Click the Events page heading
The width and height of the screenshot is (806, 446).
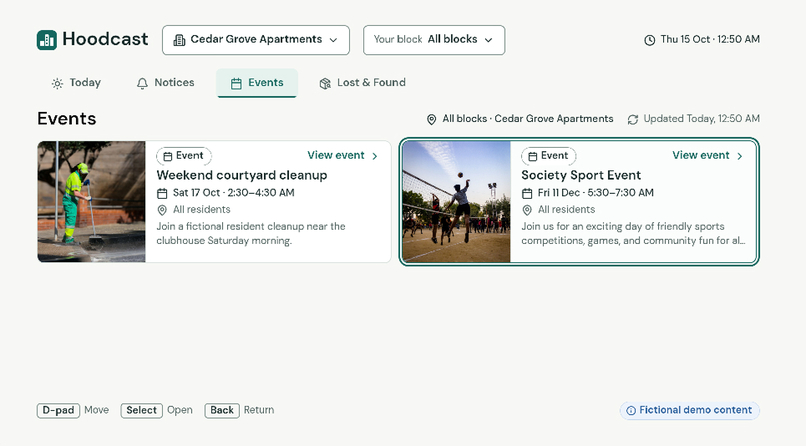tap(66, 119)
